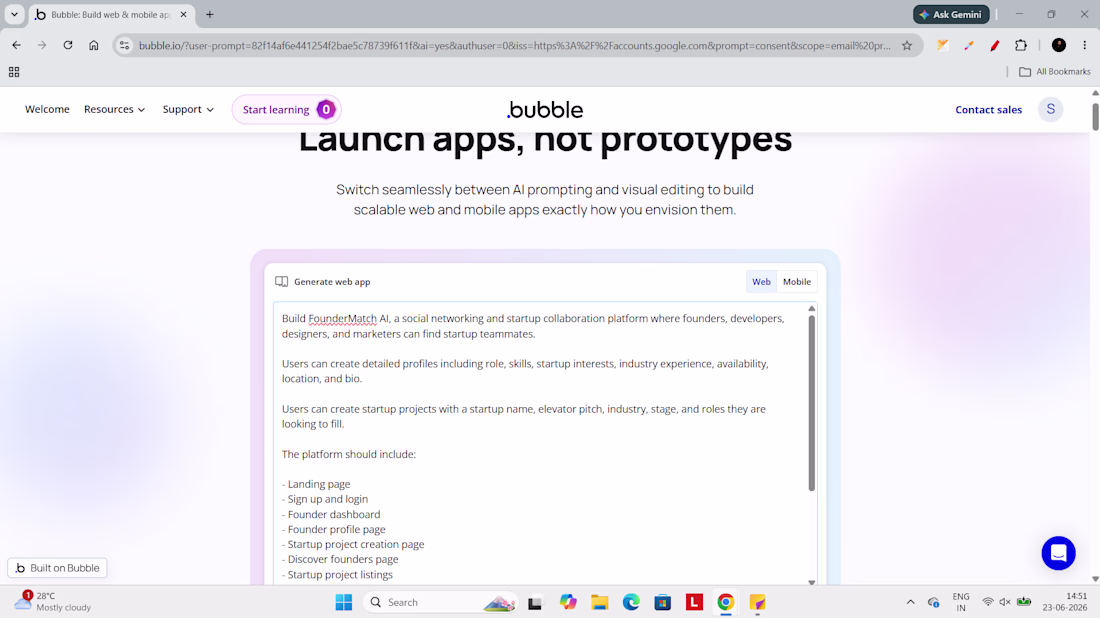Bookmark this page with the star icon
This screenshot has width=1100, height=618.
point(907,46)
